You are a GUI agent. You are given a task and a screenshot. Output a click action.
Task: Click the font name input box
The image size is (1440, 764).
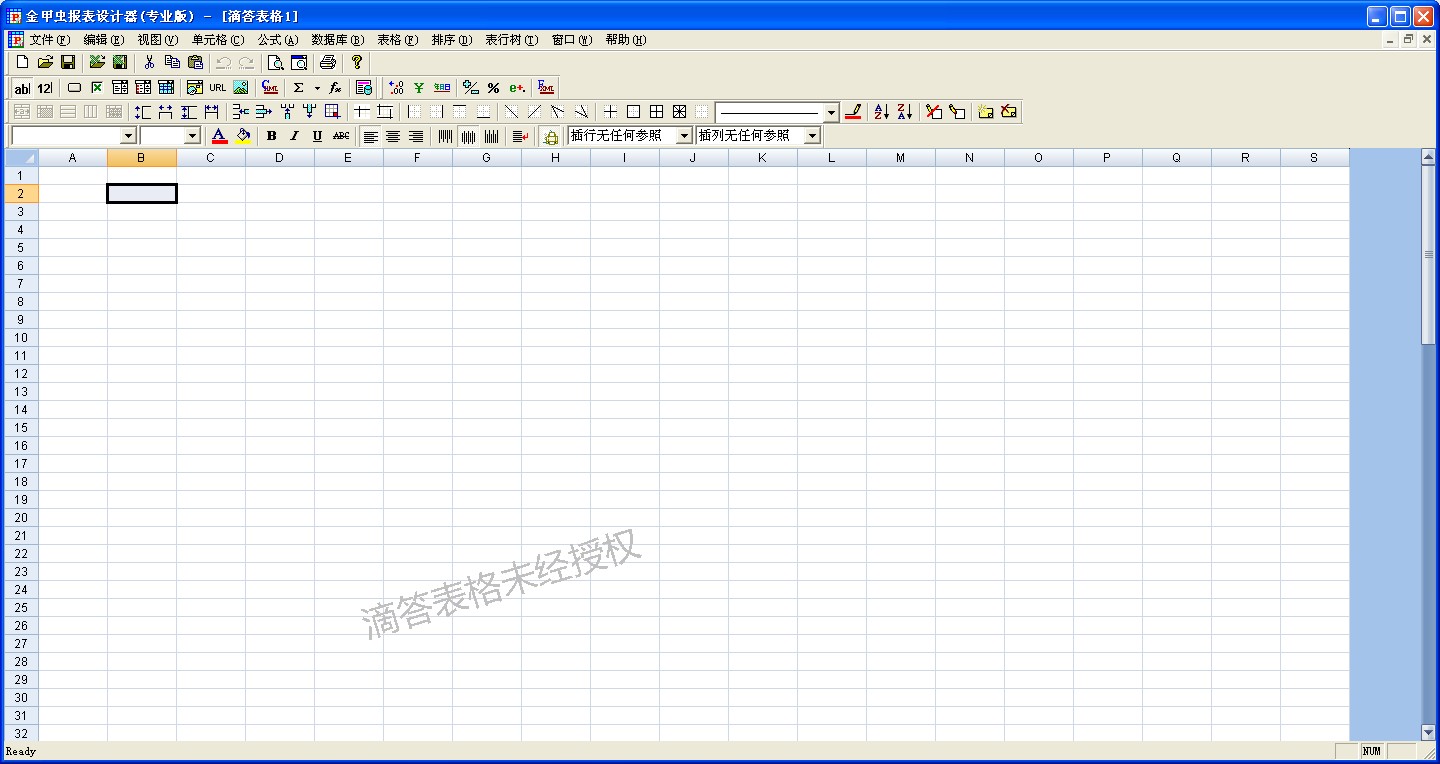[66, 136]
